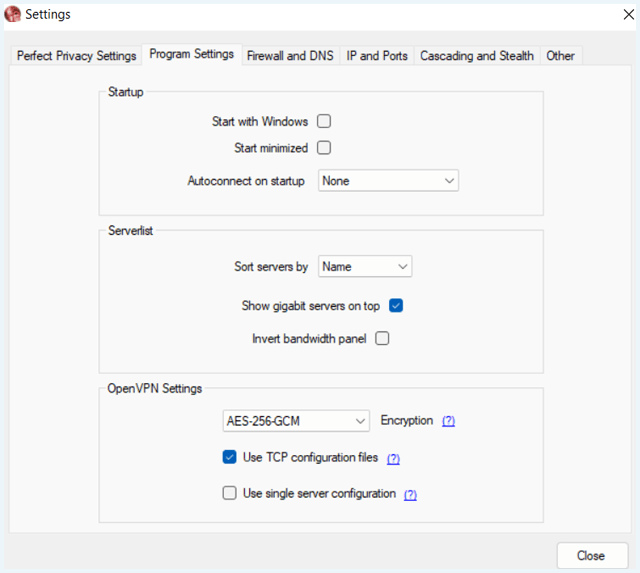Viewport: 640px width, 573px height.
Task: Click the Close button
Action: point(592,555)
